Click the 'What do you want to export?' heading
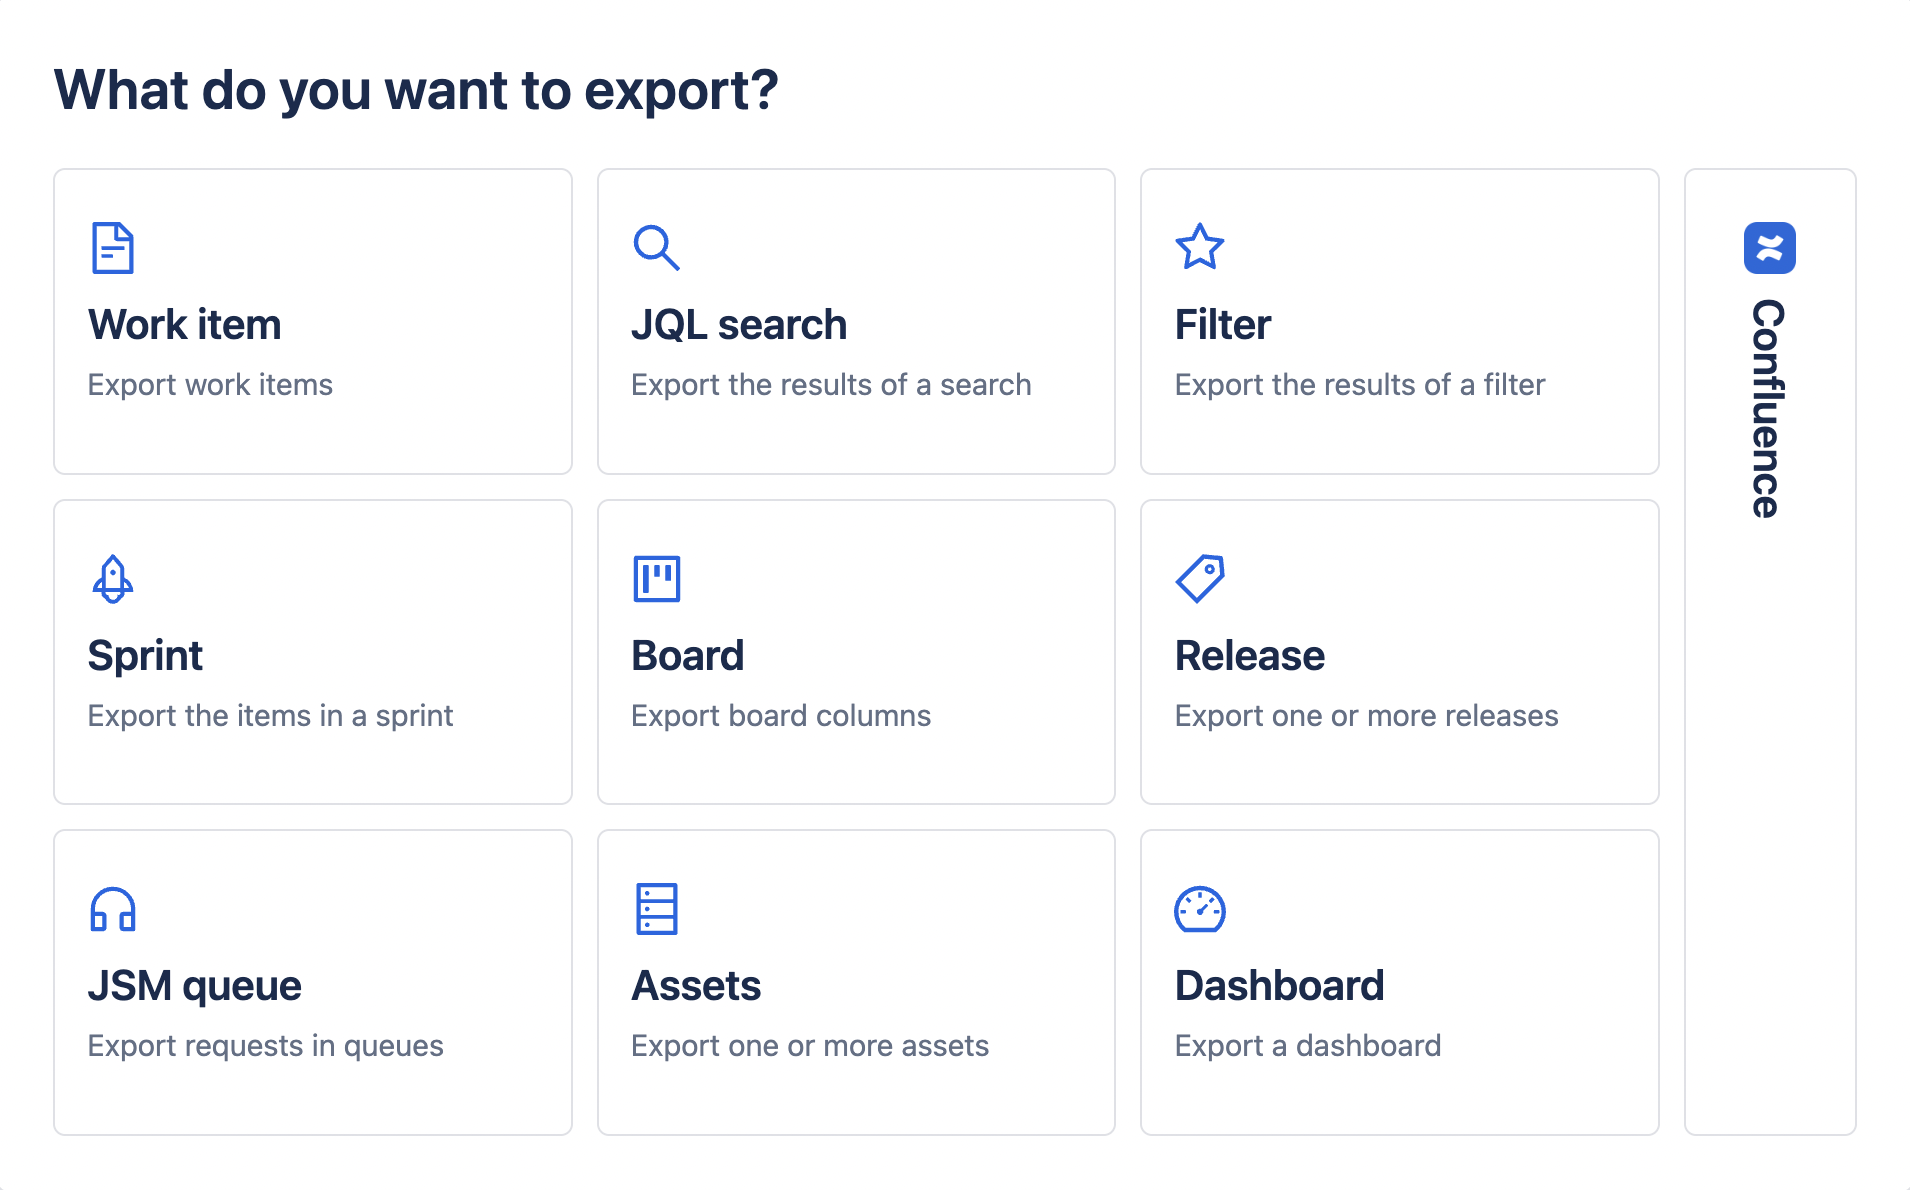This screenshot has width=1910, height=1190. pyautogui.click(x=416, y=90)
